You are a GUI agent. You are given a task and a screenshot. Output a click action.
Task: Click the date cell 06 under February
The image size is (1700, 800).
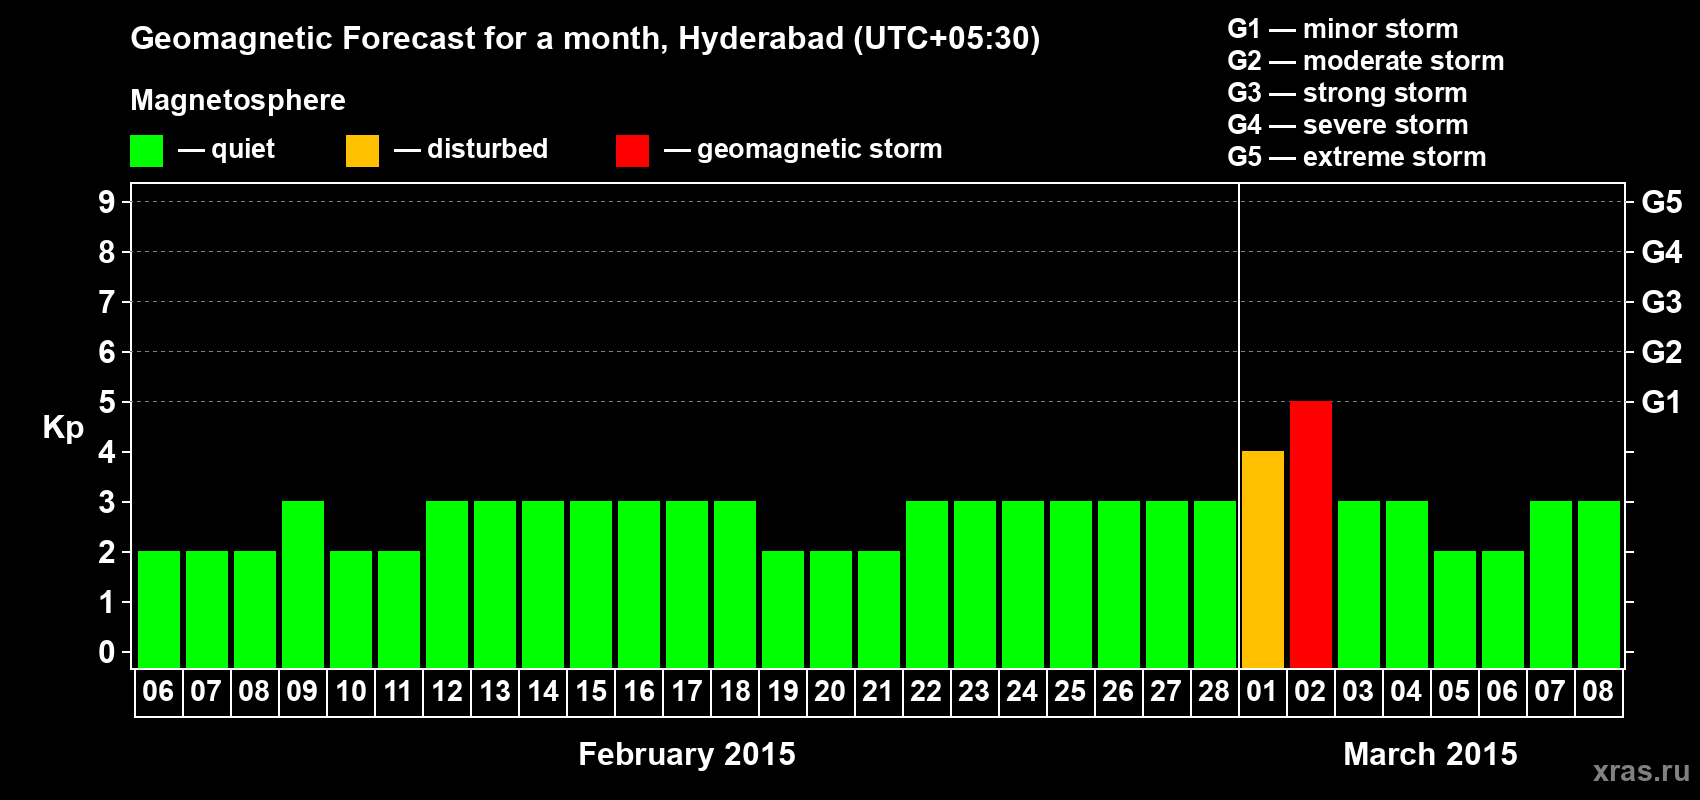click(158, 692)
